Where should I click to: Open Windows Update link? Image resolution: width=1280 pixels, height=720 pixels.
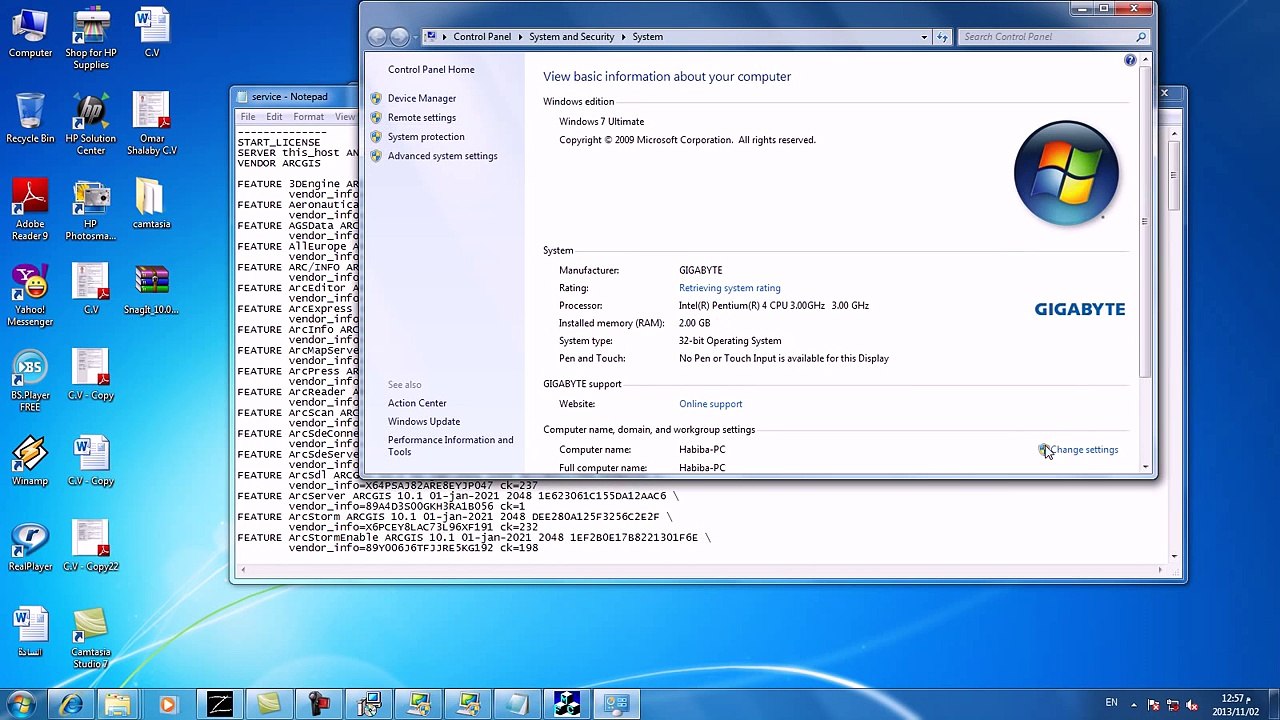point(424,422)
